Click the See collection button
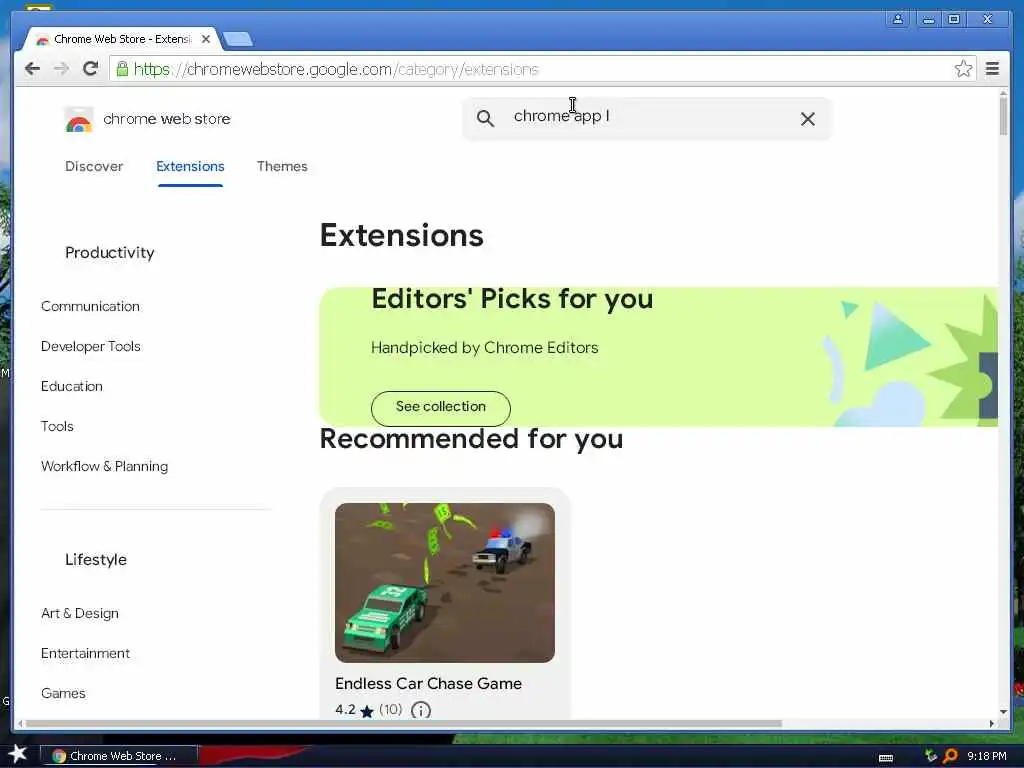This screenshot has width=1024, height=768. (441, 407)
